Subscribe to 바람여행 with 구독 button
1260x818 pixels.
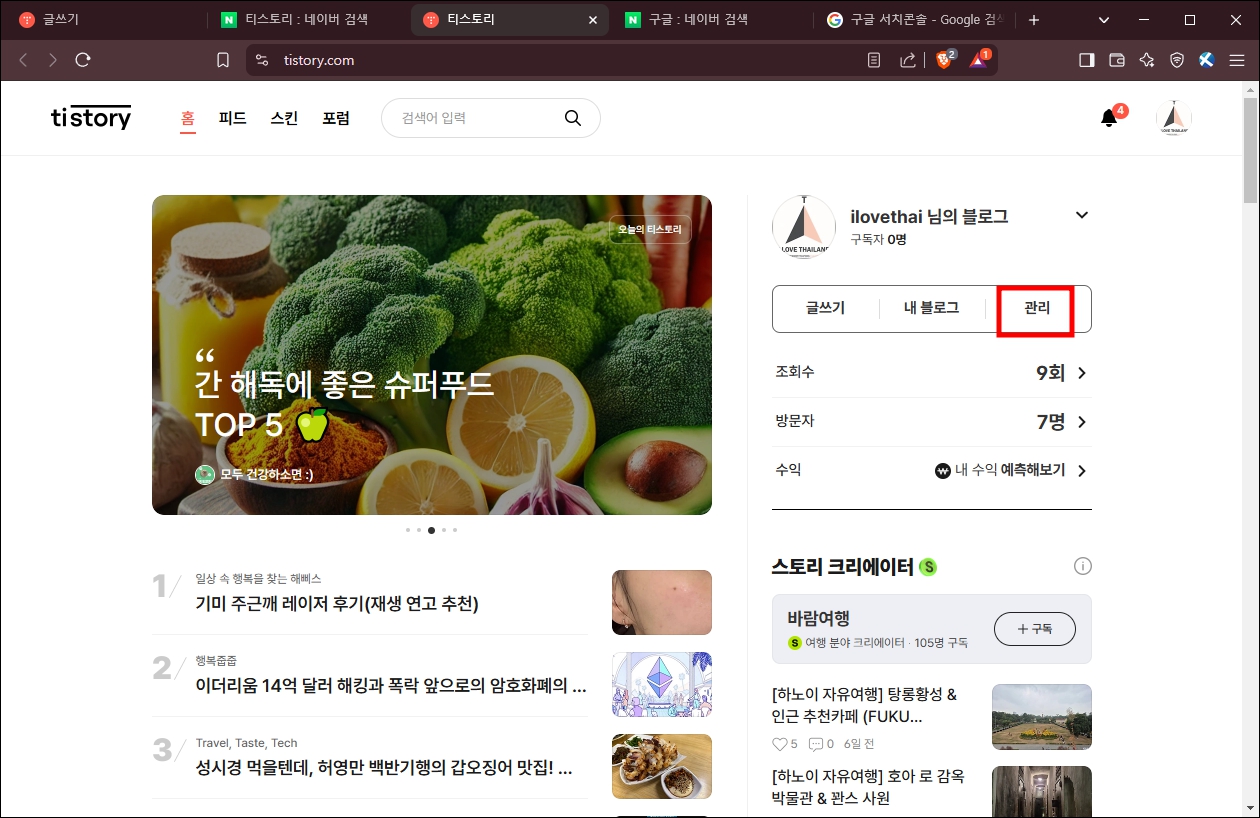[1035, 629]
